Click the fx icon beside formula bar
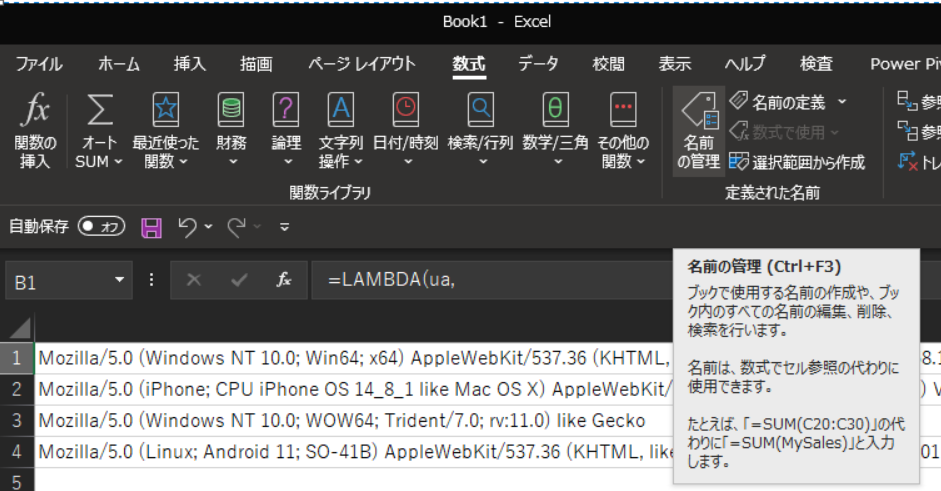The width and height of the screenshot is (941, 491). coord(284,280)
